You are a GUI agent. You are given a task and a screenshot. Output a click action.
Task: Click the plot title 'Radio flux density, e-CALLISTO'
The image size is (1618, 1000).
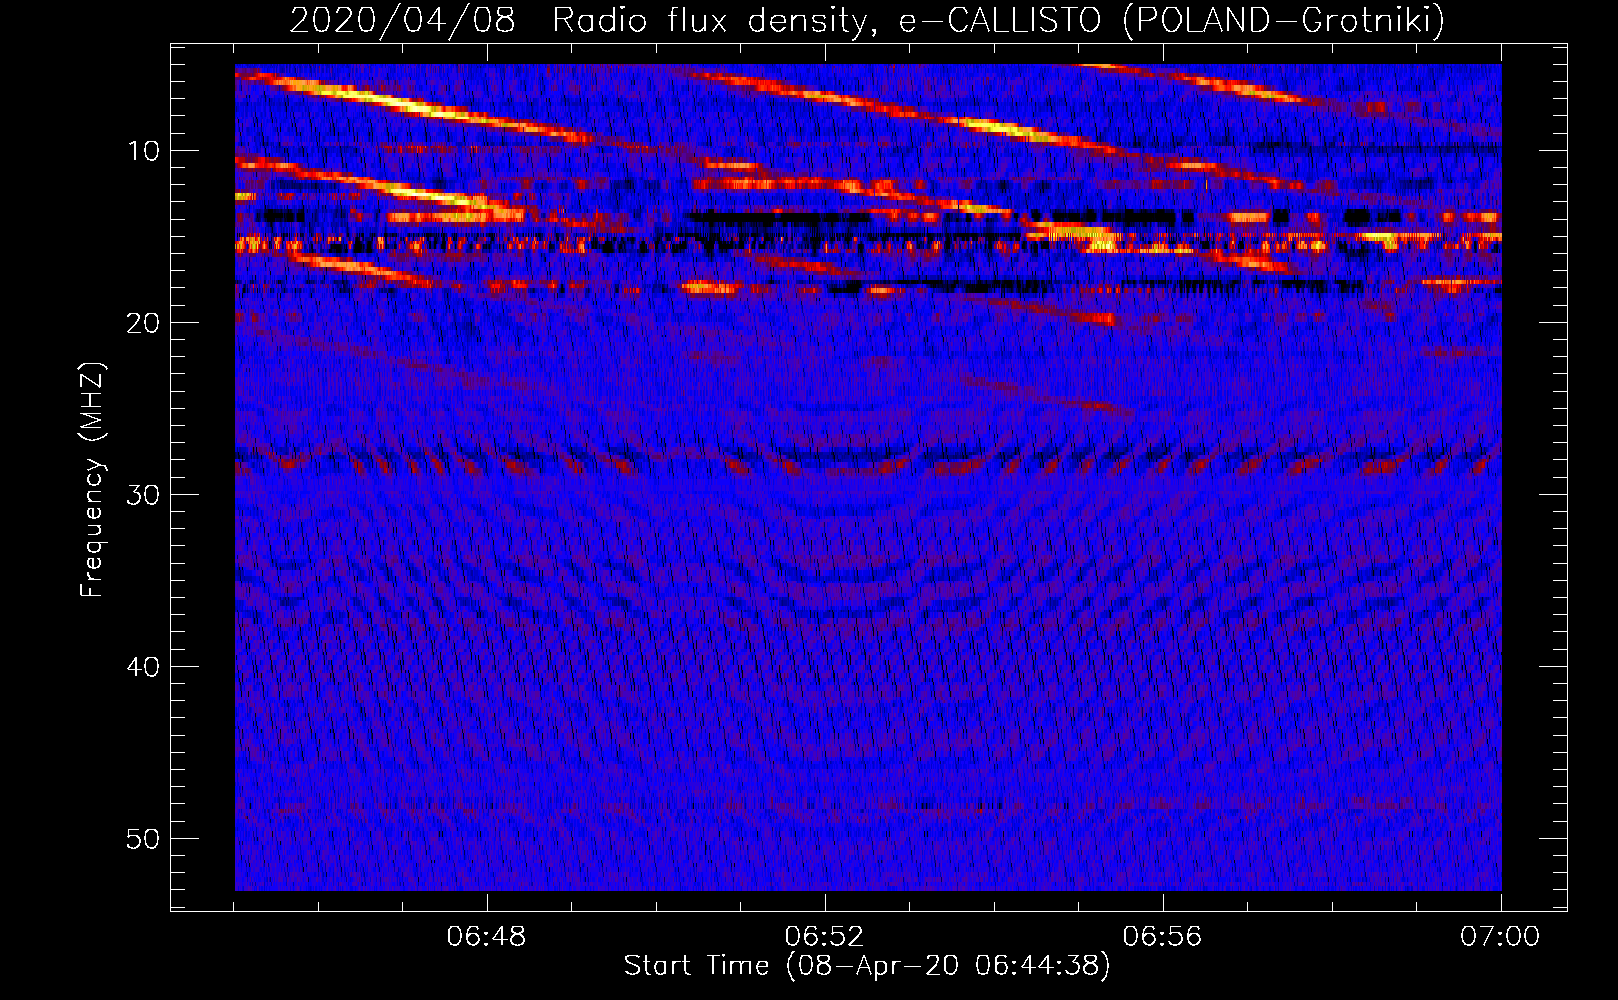pos(827,20)
